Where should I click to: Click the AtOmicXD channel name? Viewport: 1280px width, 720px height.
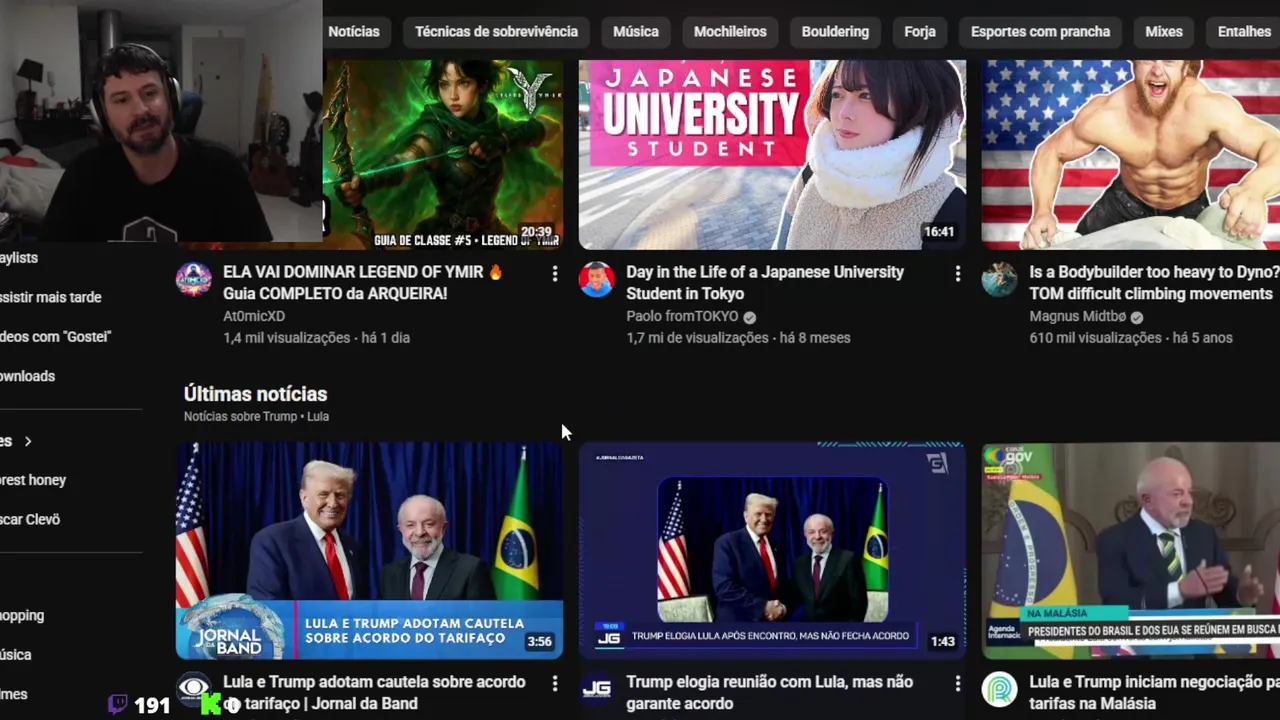pos(254,316)
